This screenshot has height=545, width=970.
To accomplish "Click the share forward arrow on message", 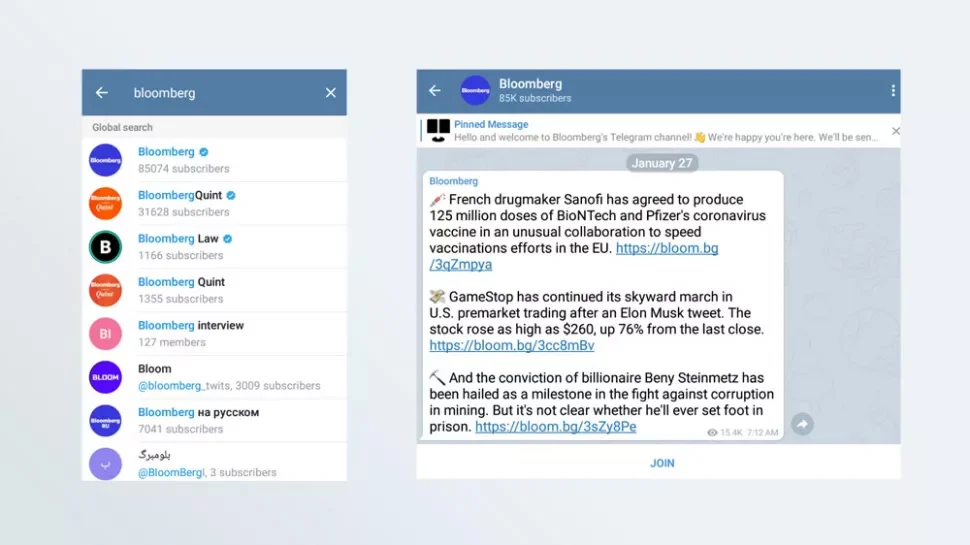I will pyautogui.click(x=801, y=424).
